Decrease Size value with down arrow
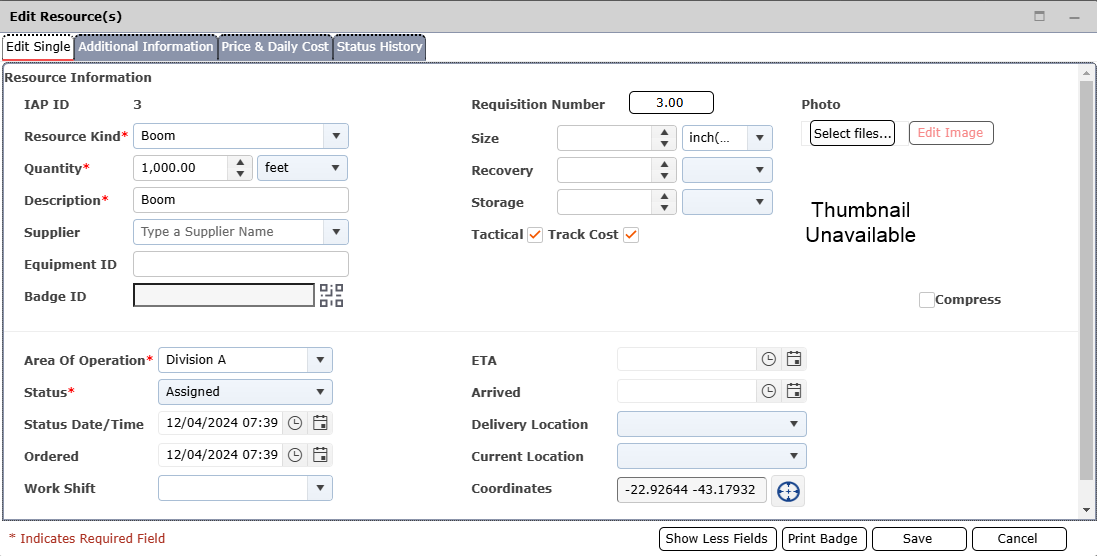This screenshot has height=556, width=1097. (x=664, y=143)
